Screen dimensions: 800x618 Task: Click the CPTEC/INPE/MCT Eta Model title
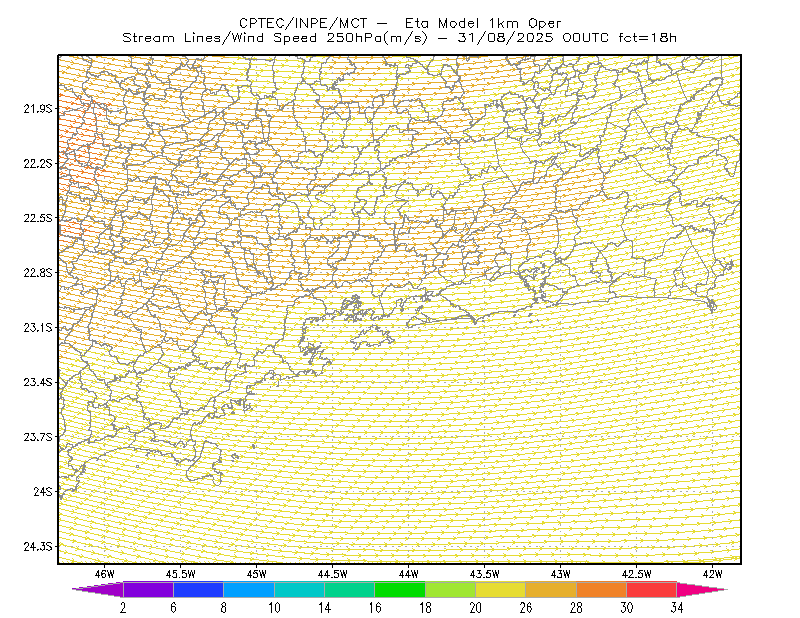click(x=400, y=23)
